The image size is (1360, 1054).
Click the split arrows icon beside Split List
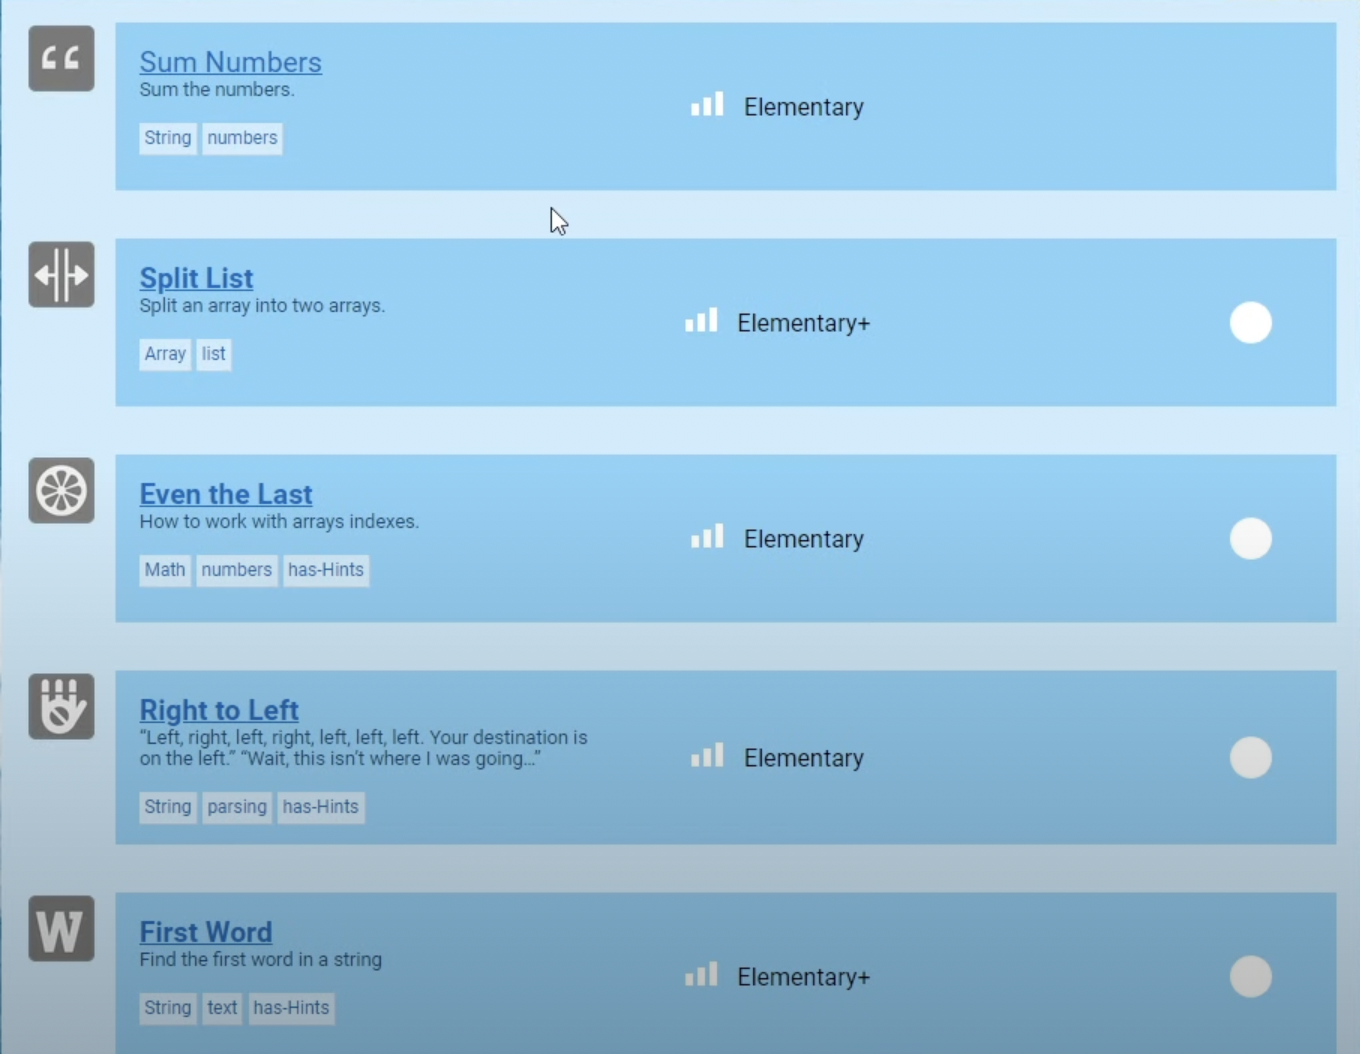click(61, 274)
